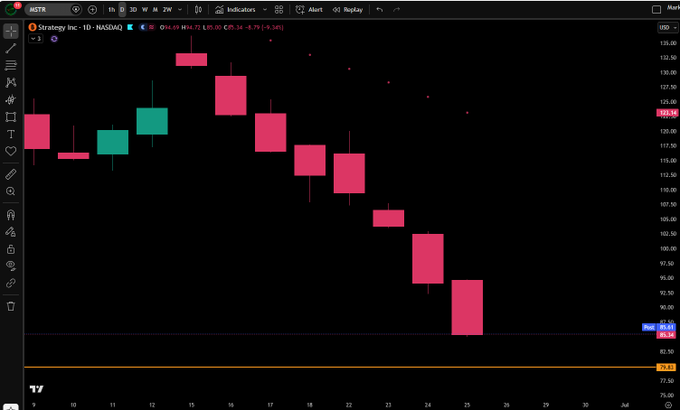Open the drawings link sync tool
Screen dimensions: 680x410
(x=11, y=283)
